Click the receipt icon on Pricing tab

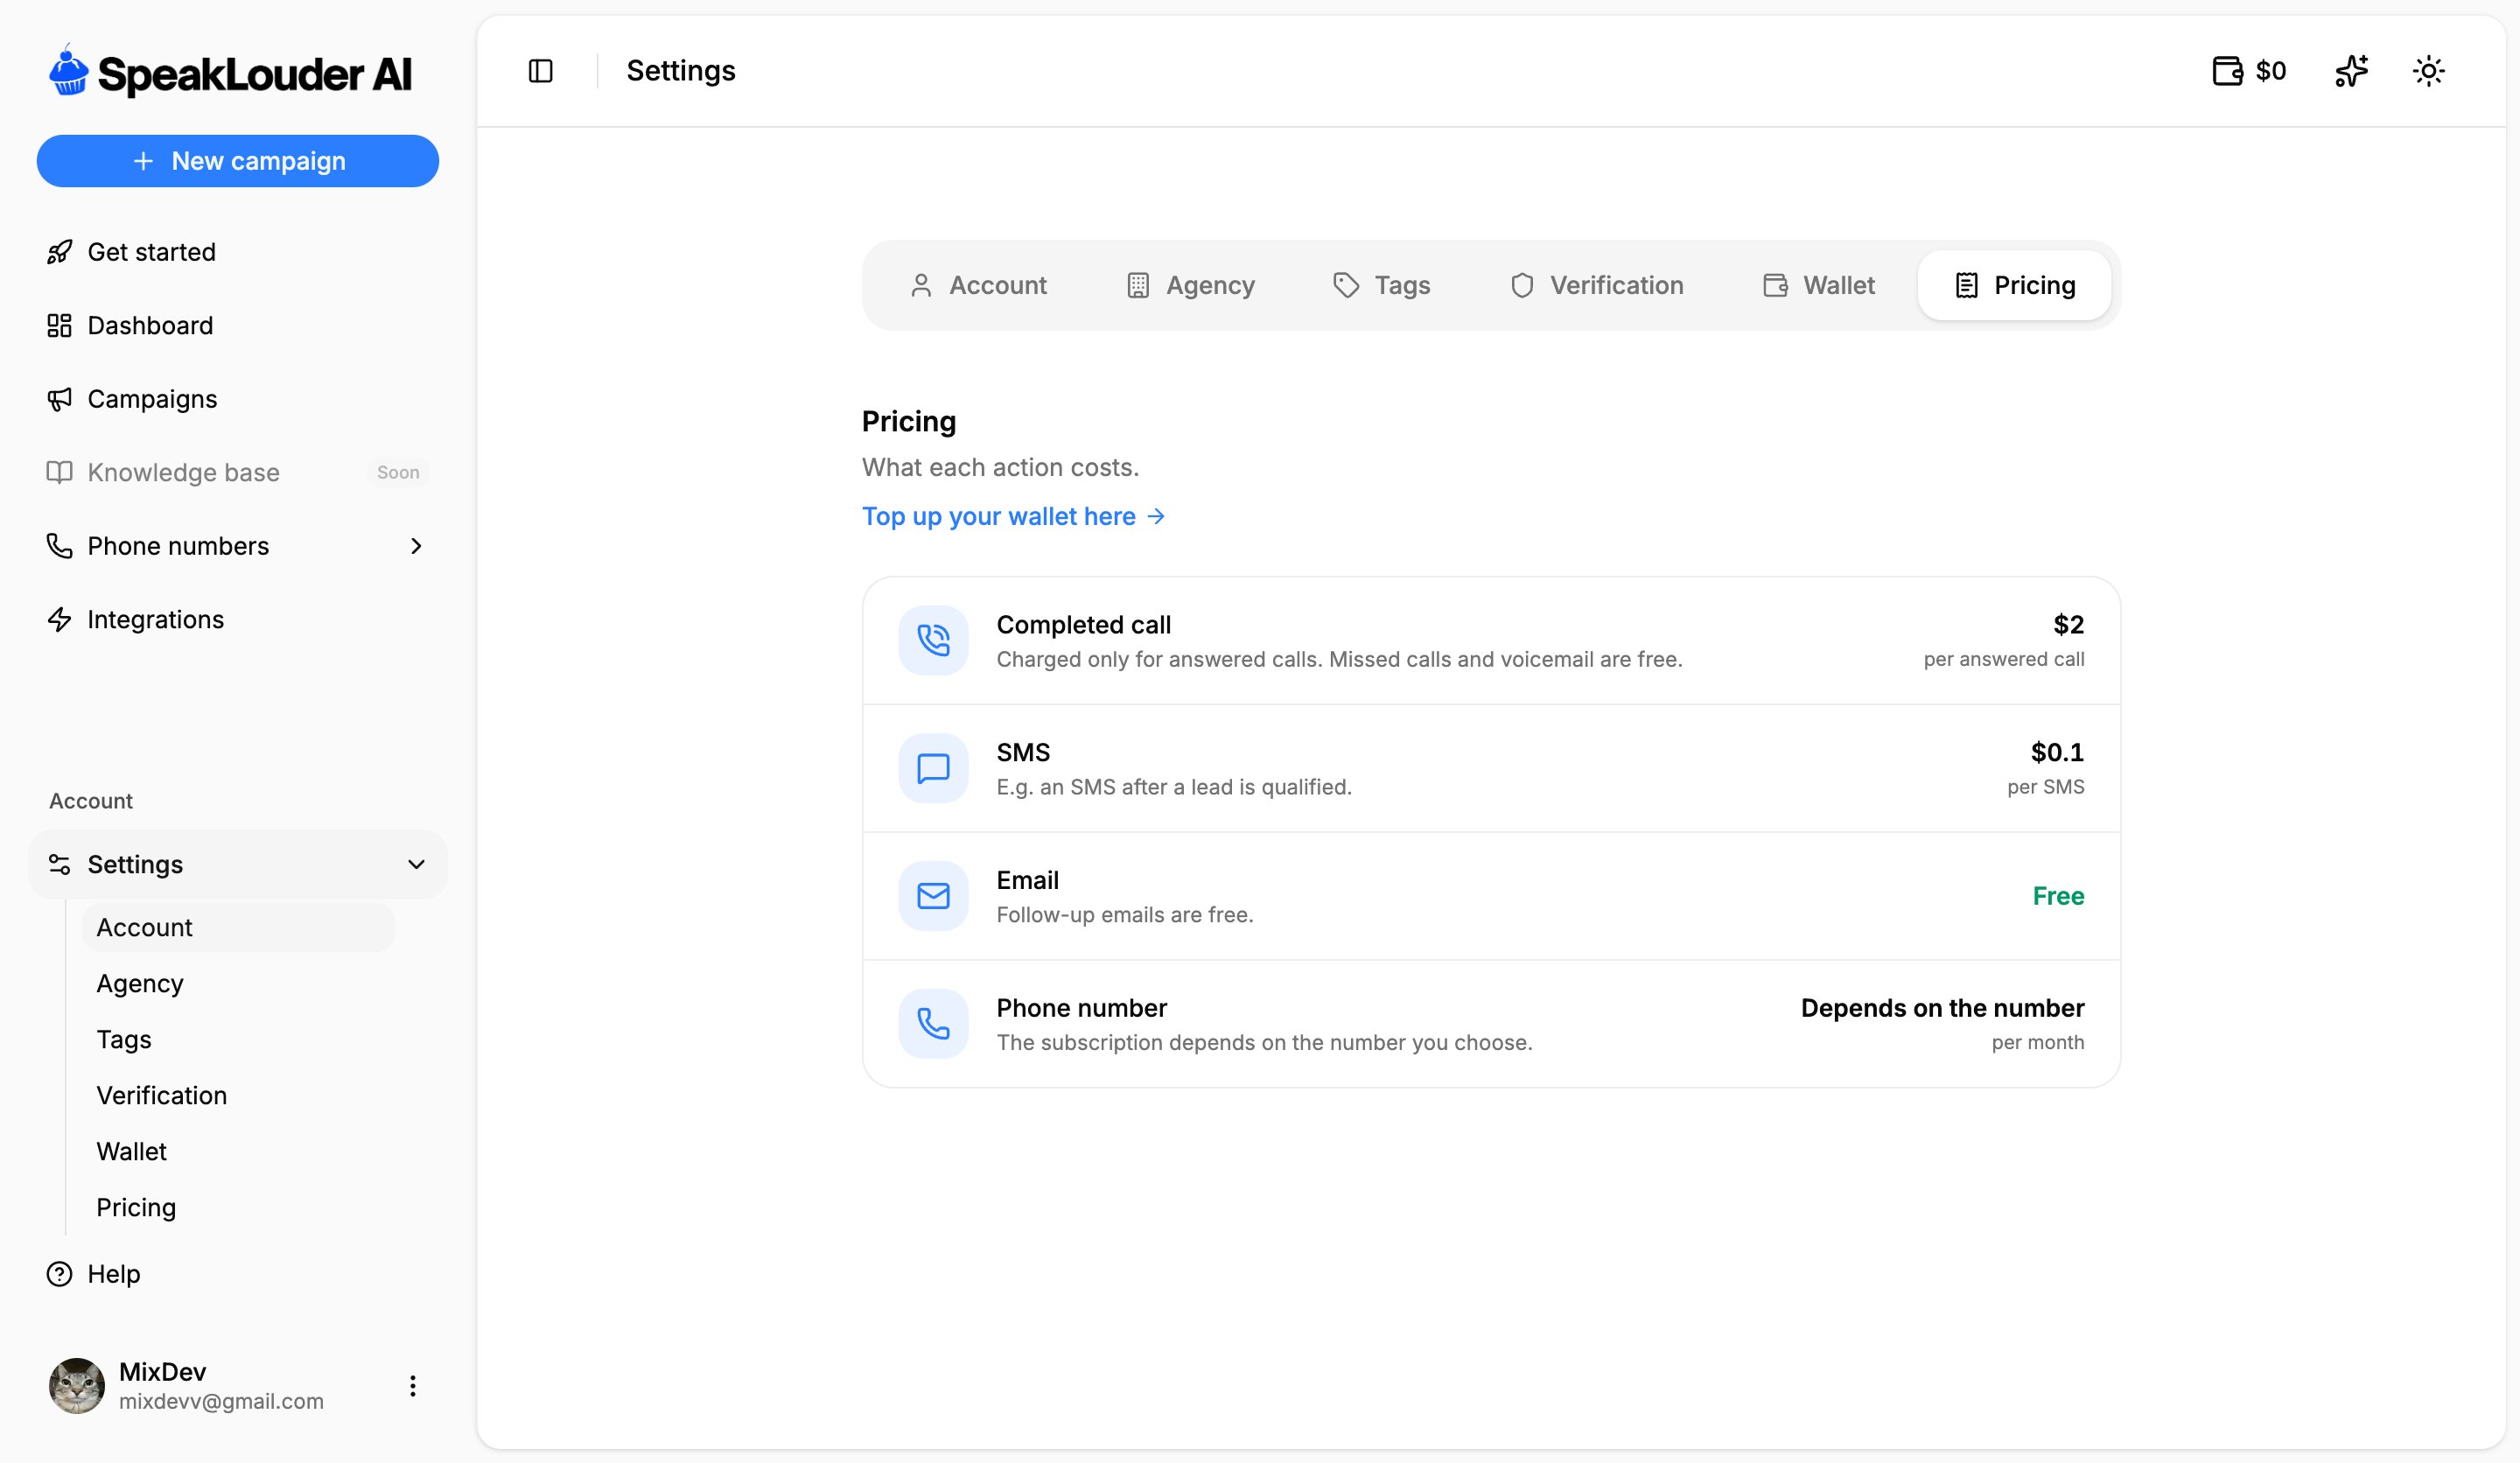(1966, 286)
